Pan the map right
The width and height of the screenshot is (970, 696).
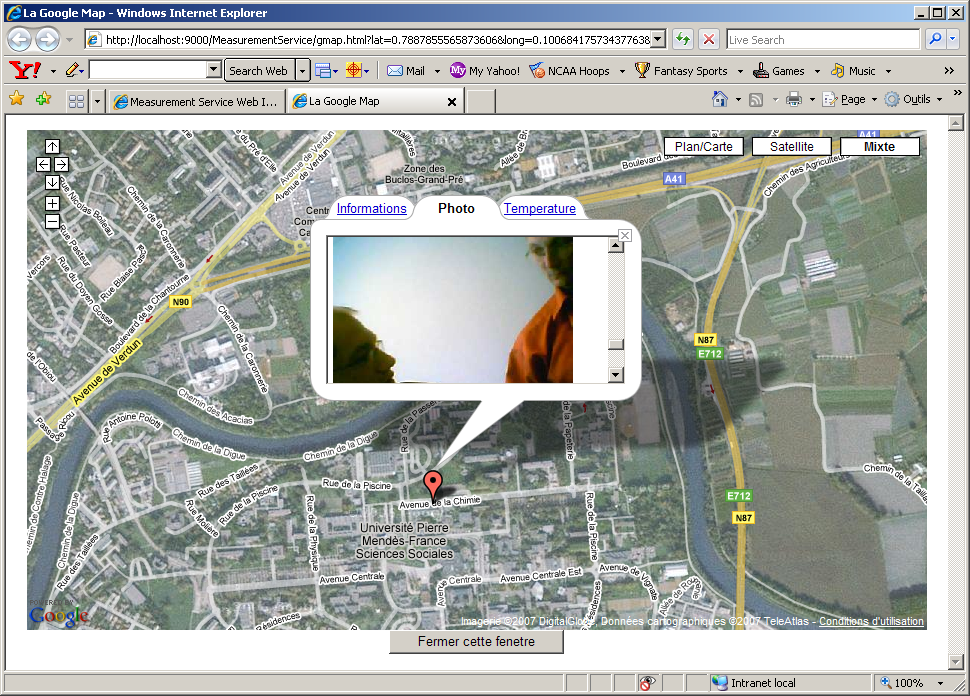click(61, 164)
